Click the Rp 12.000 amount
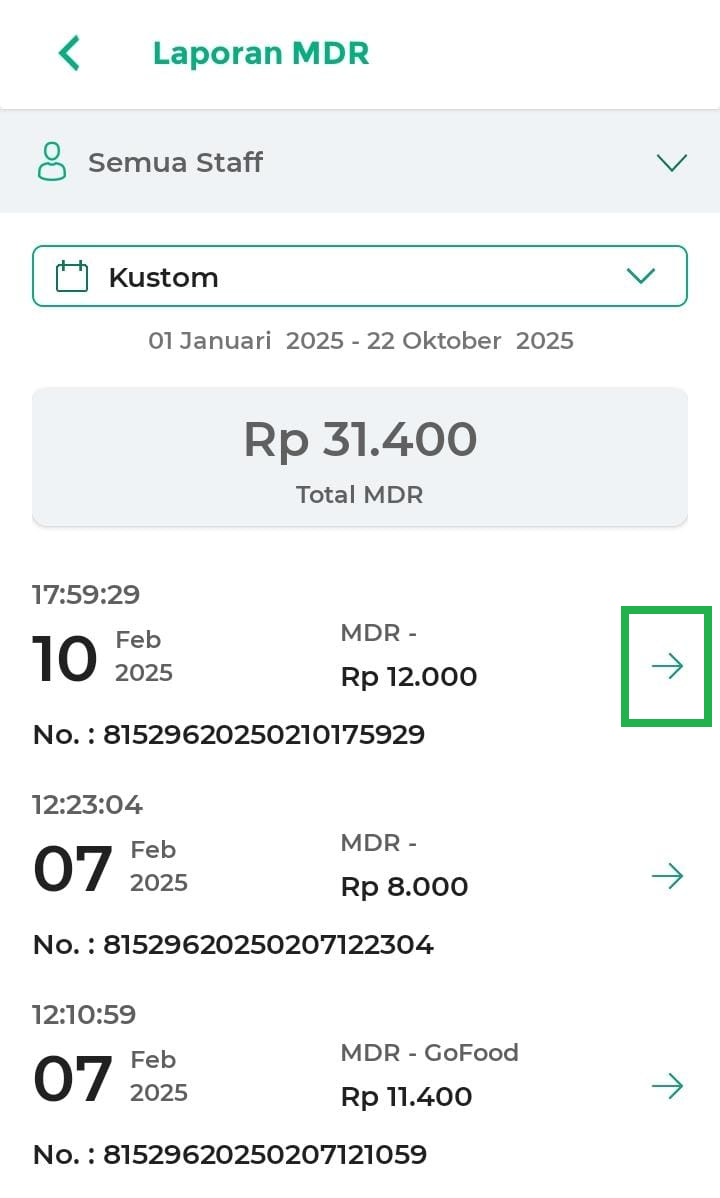This screenshot has height=1198, width=720. pyautogui.click(x=409, y=677)
